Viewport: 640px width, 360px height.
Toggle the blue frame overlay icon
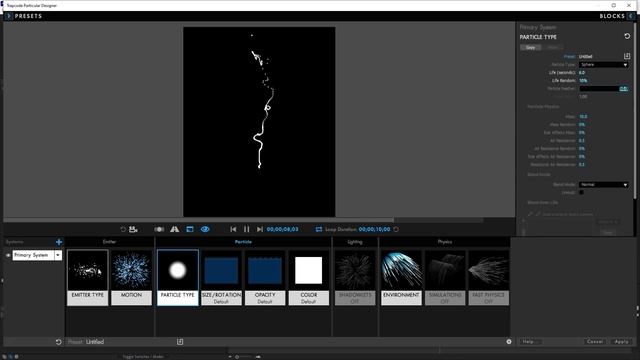coord(190,229)
